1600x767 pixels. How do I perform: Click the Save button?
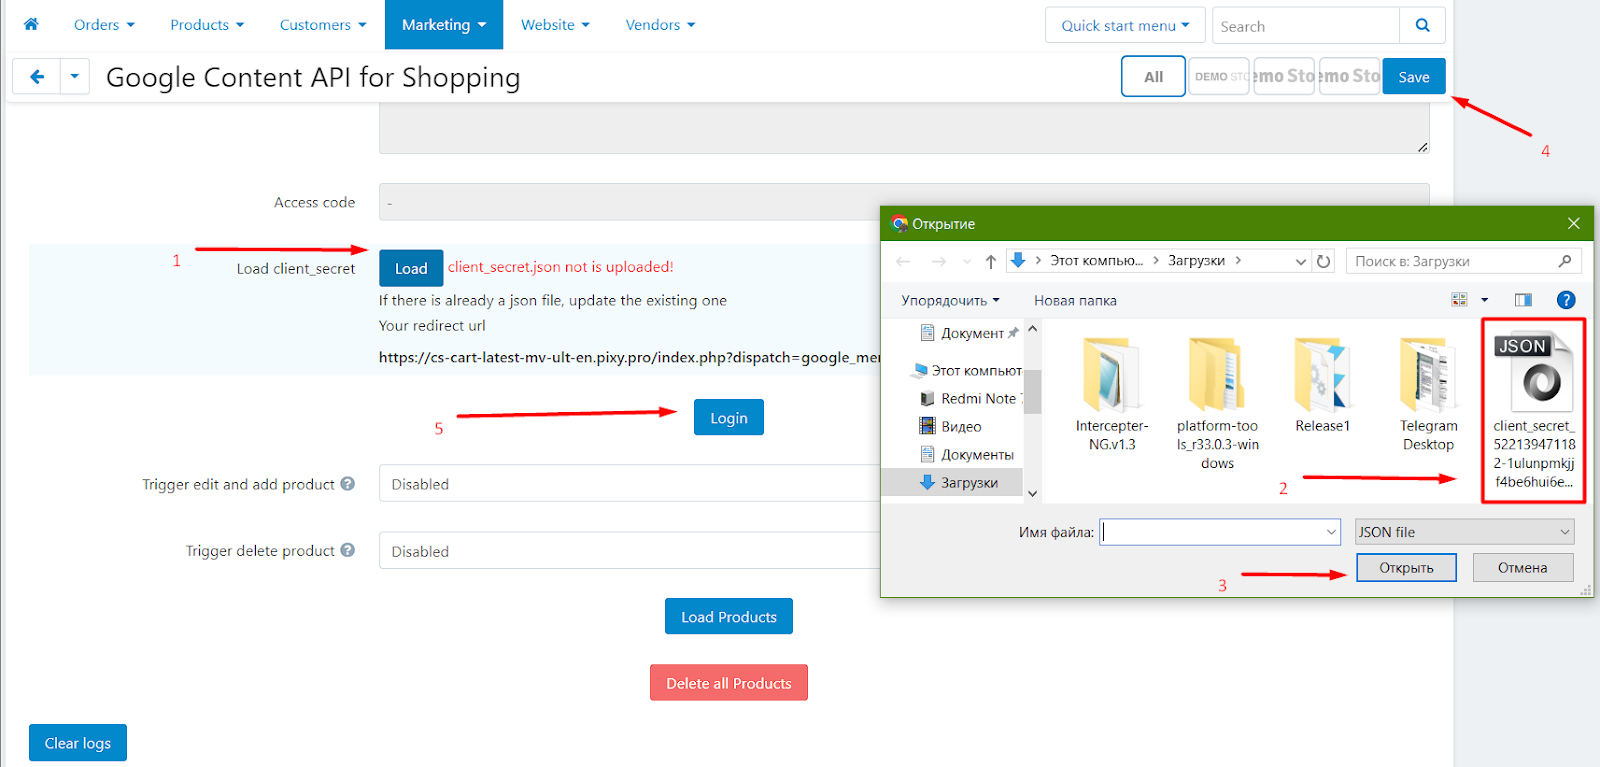pos(1414,76)
